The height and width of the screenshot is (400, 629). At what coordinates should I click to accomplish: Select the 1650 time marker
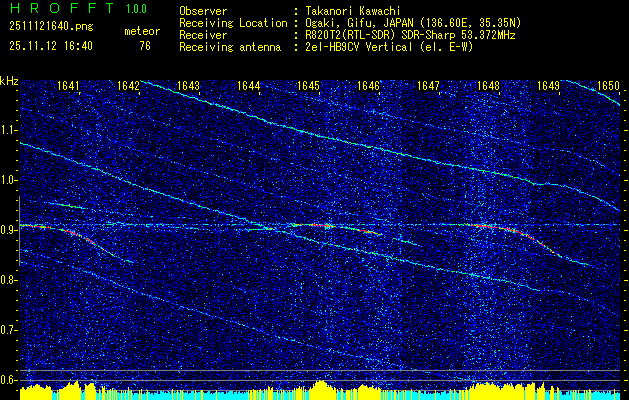click(x=608, y=87)
